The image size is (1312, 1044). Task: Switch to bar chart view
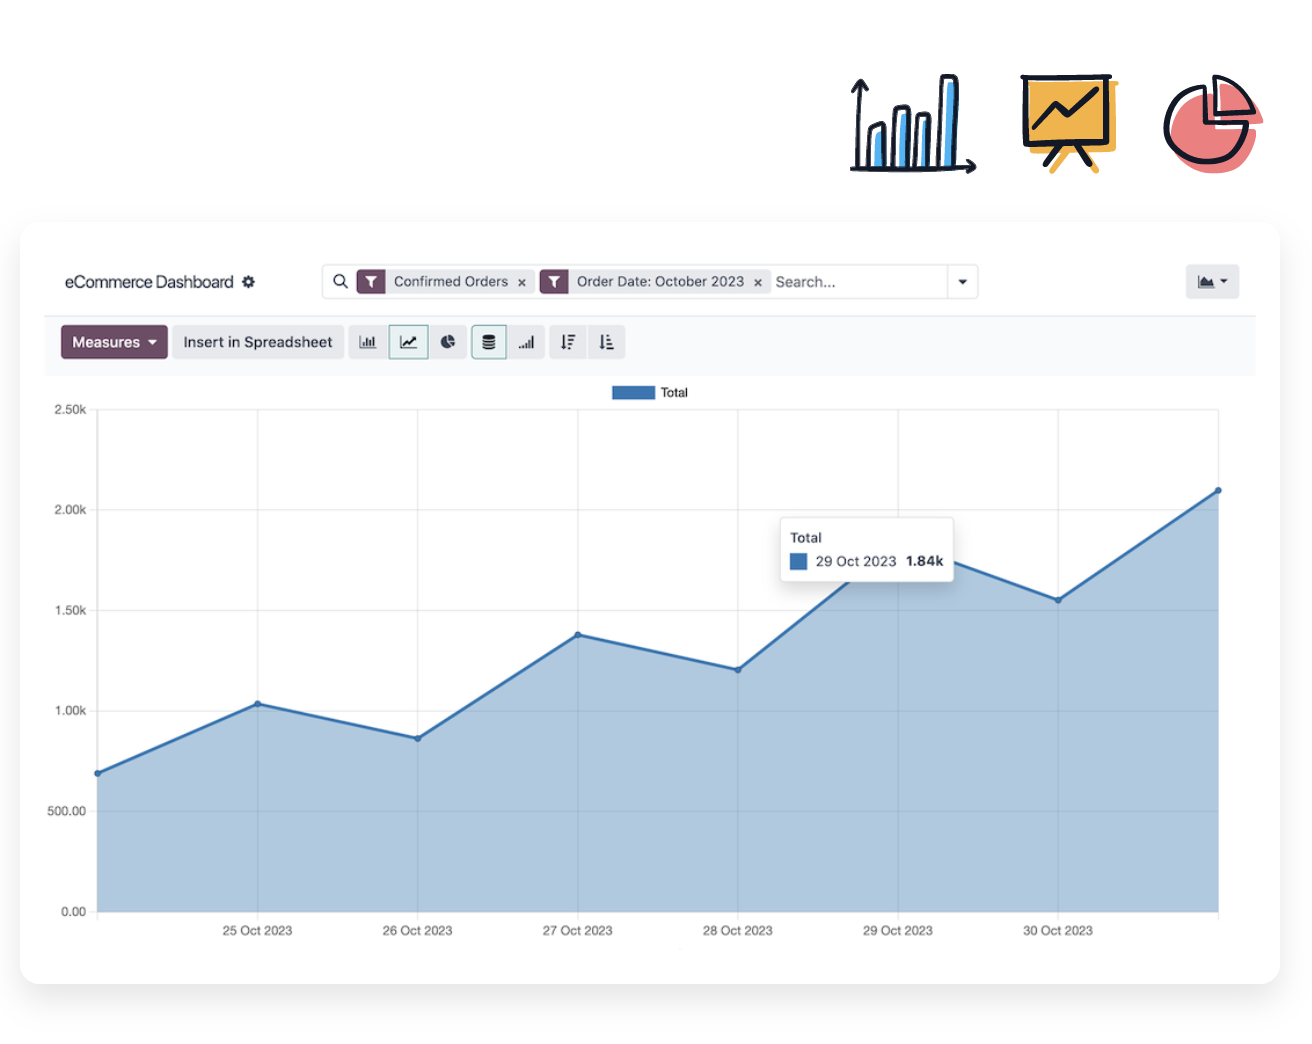[x=368, y=342]
